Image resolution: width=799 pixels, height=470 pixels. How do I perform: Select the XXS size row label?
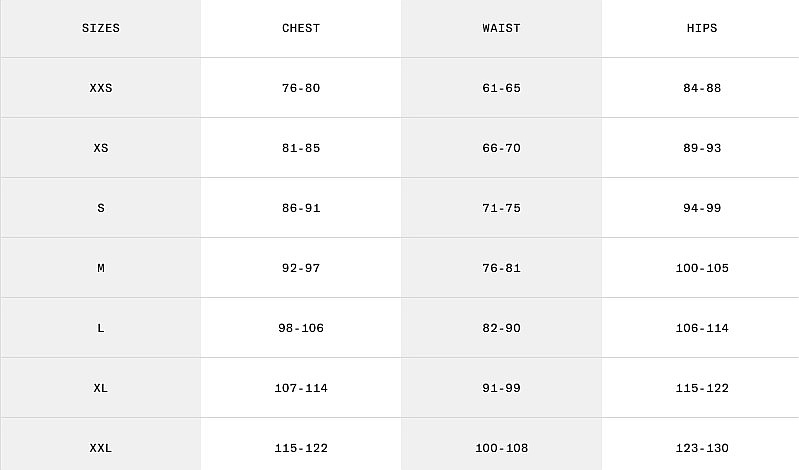(100, 88)
